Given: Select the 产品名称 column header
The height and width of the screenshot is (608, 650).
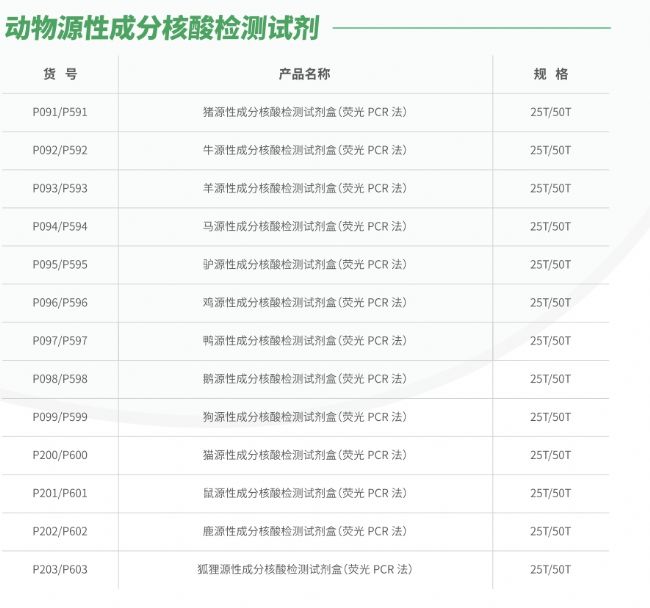Looking at the screenshot, I should (x=305, y=74).
